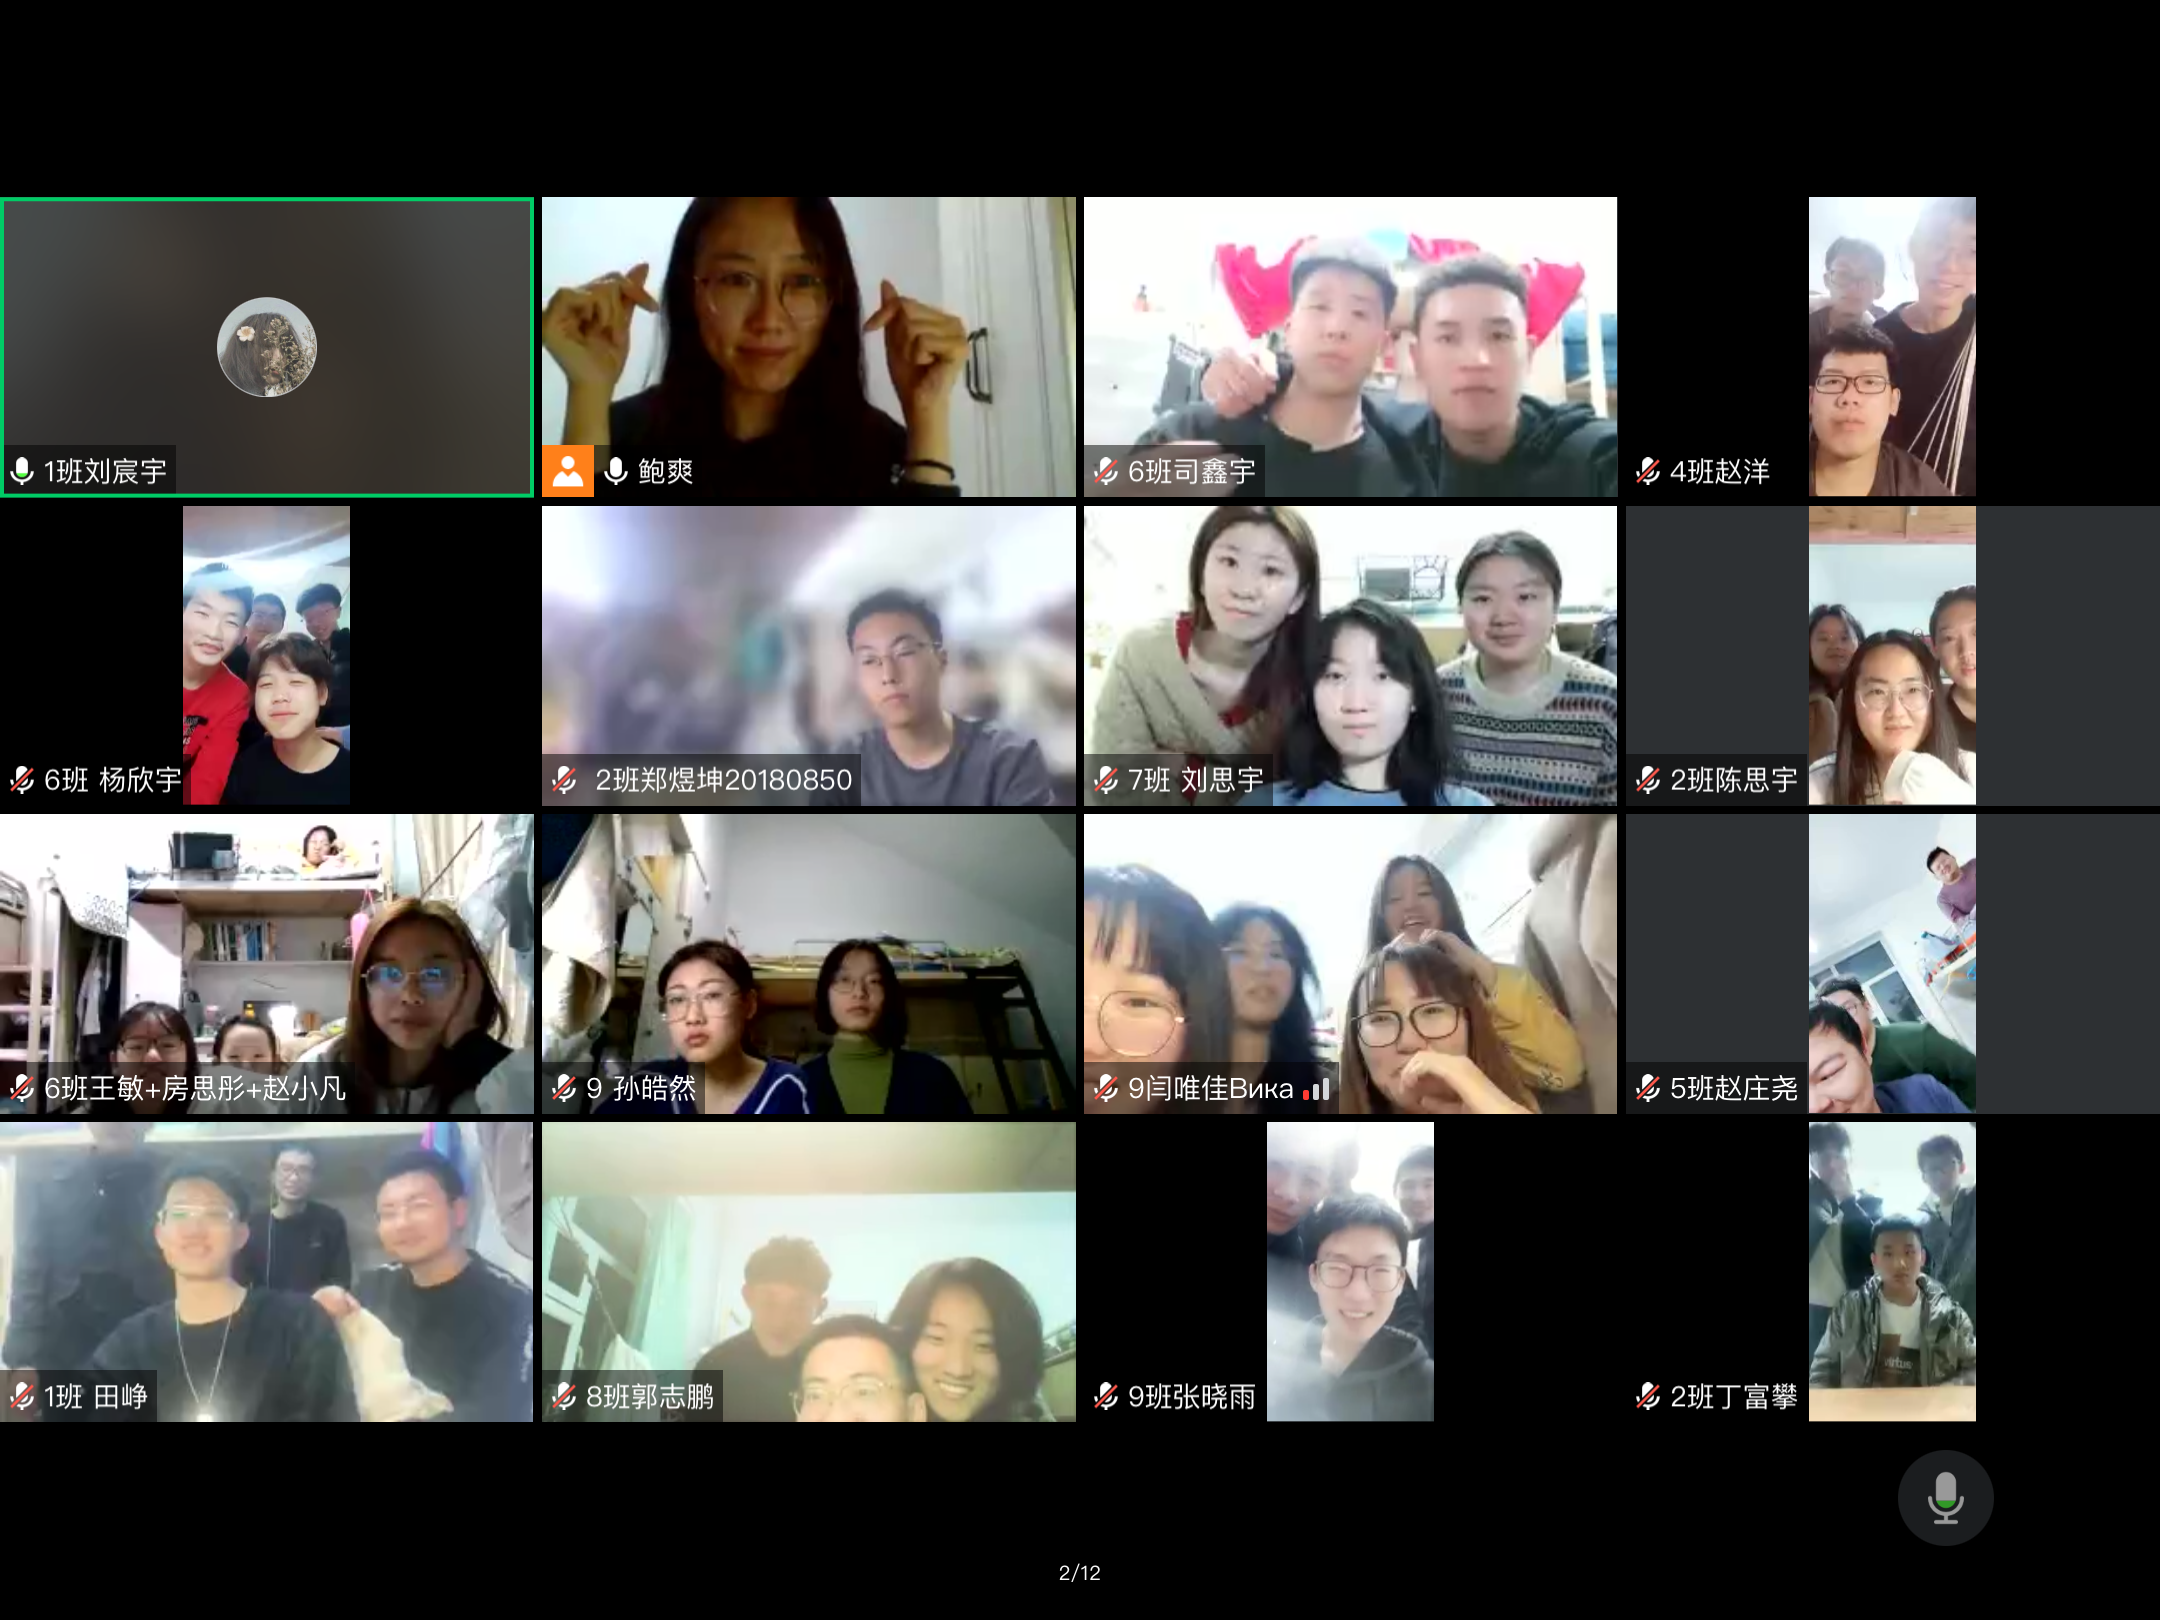2160x1620 pixels.
Task: Click the name label 6班 杨欣宇
Action: 113,780
